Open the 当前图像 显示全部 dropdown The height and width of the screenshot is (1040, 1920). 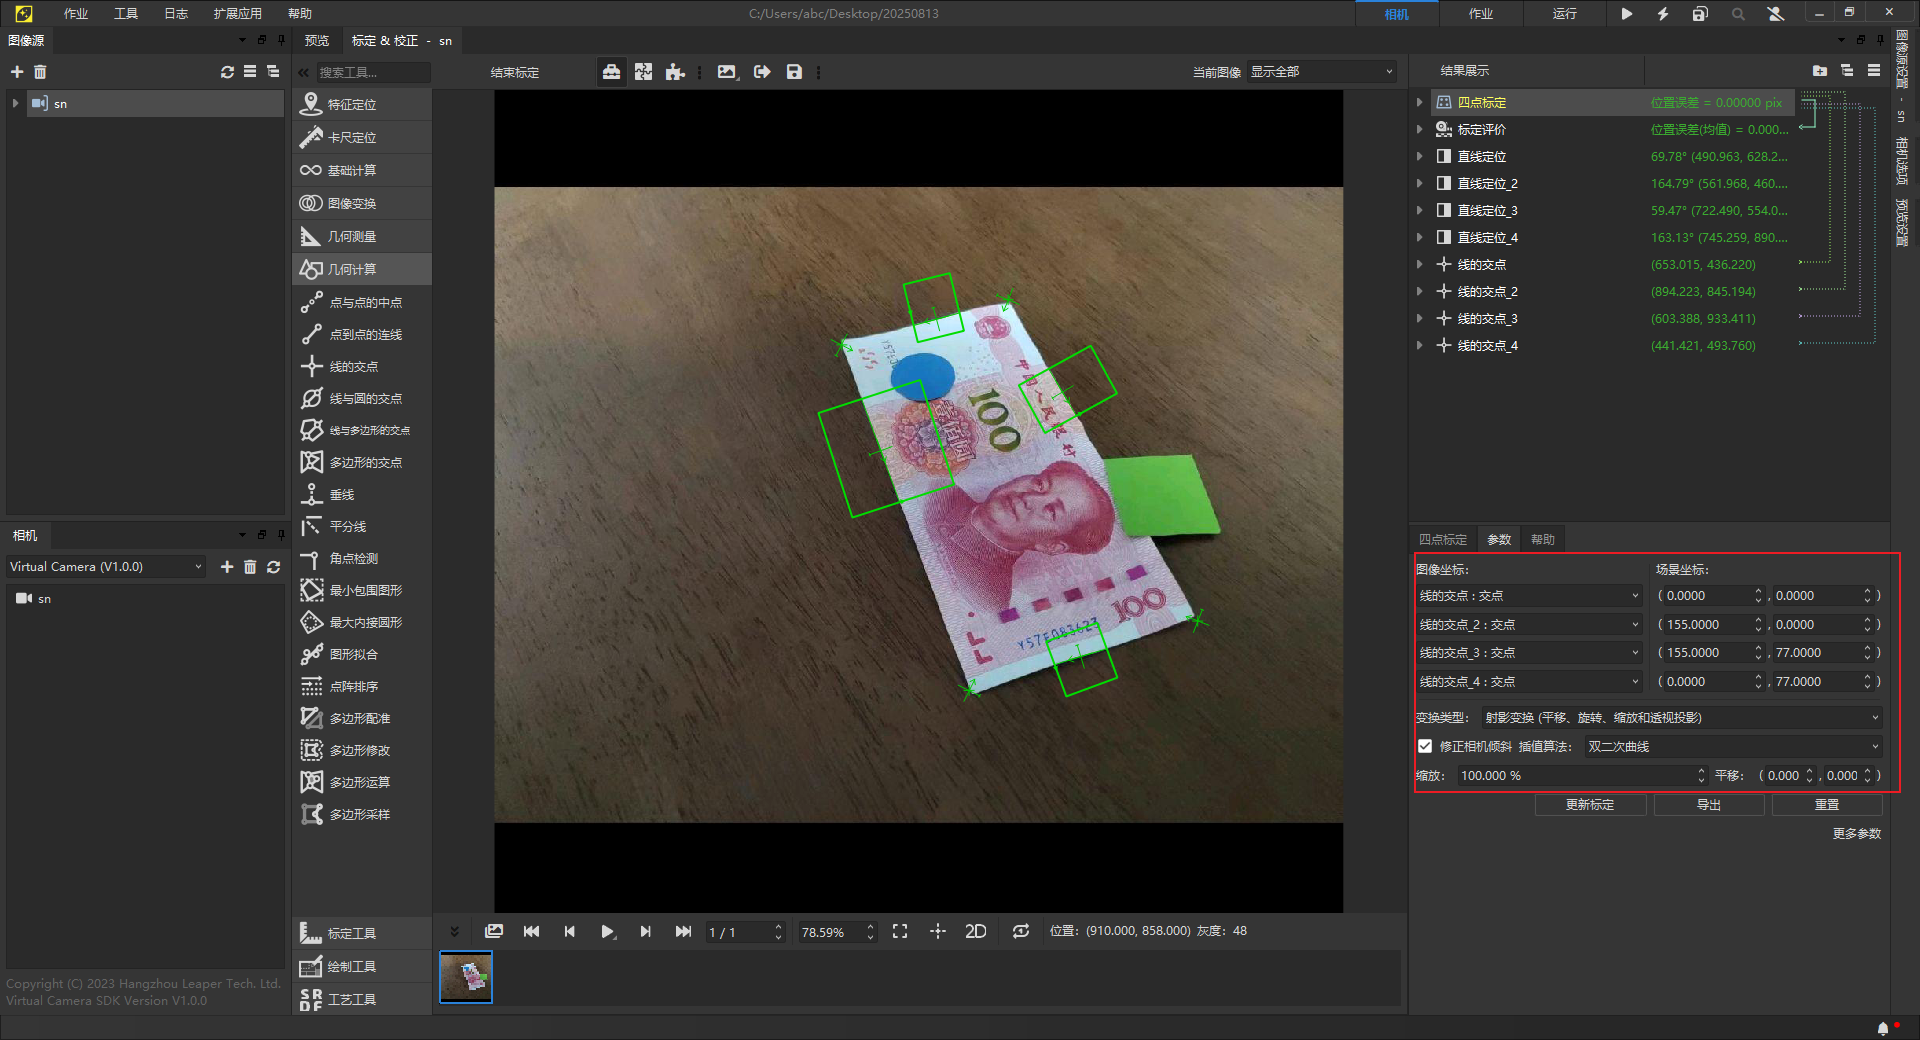[x=1320, y=72]
